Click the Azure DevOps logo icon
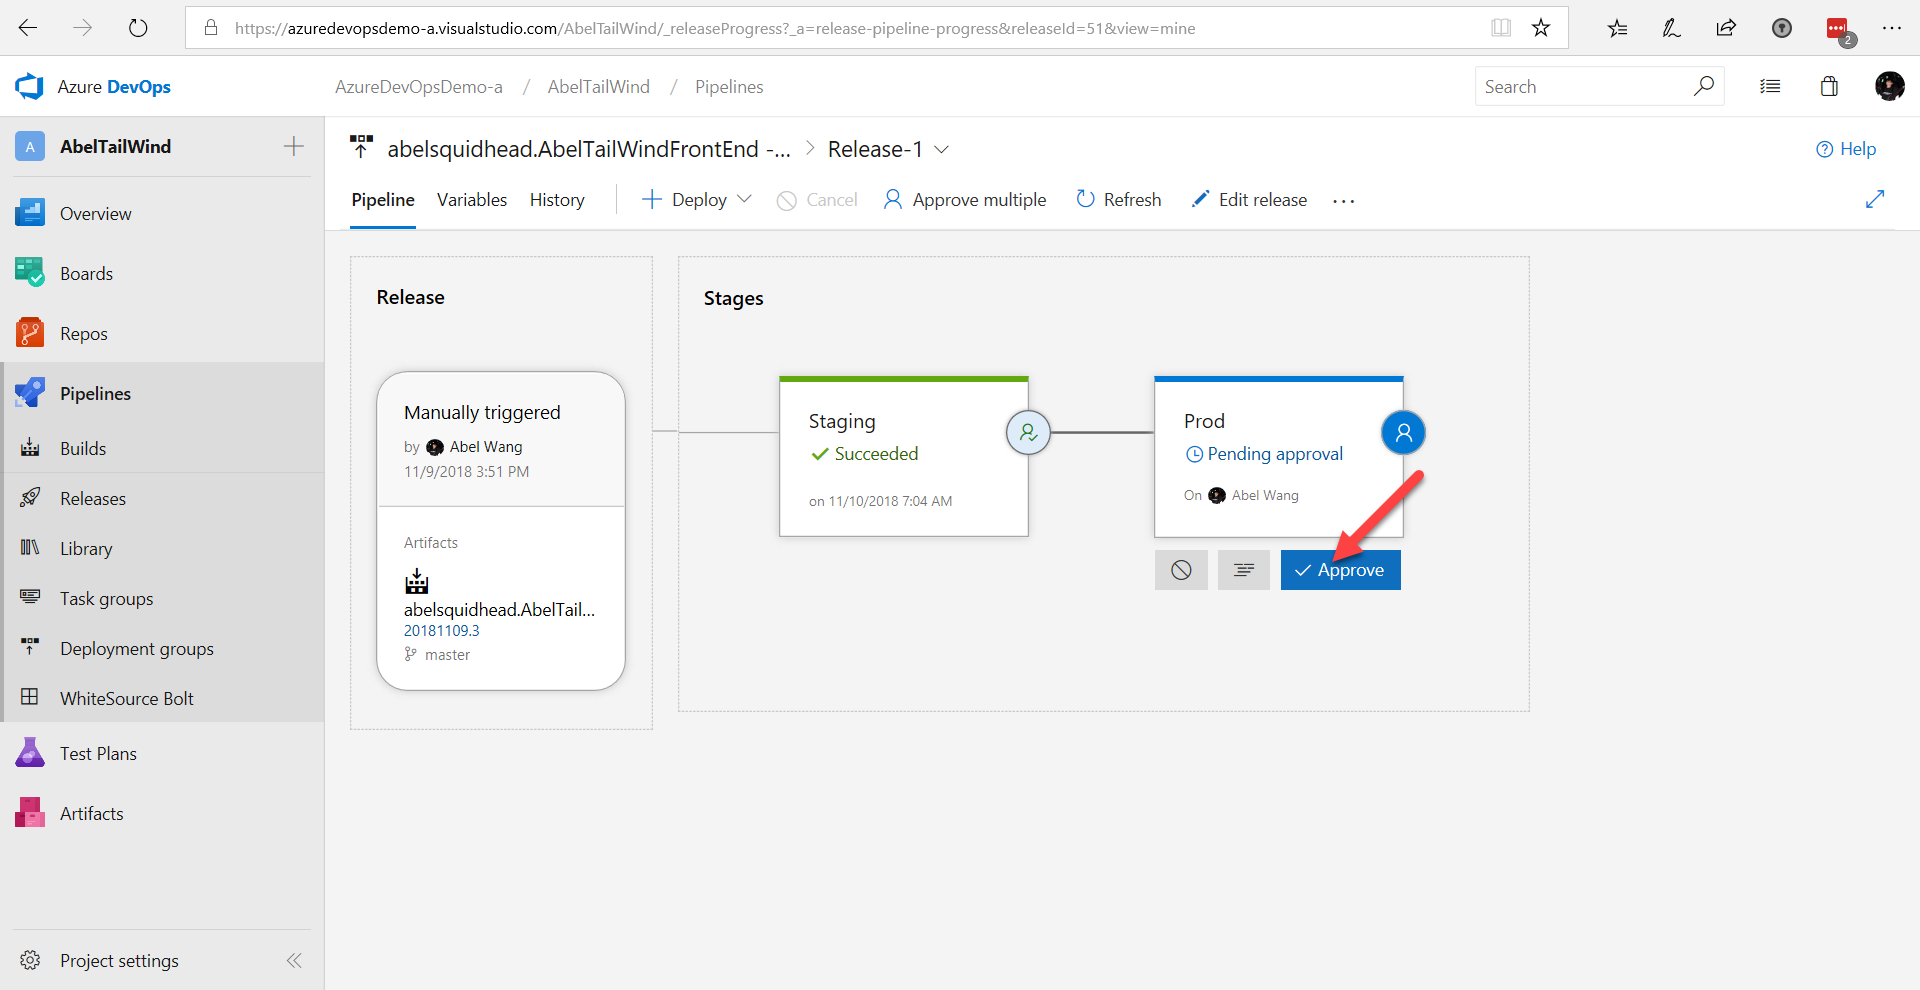The width and height of the screenshot is (1920, 990). click(x=29, y=87)
